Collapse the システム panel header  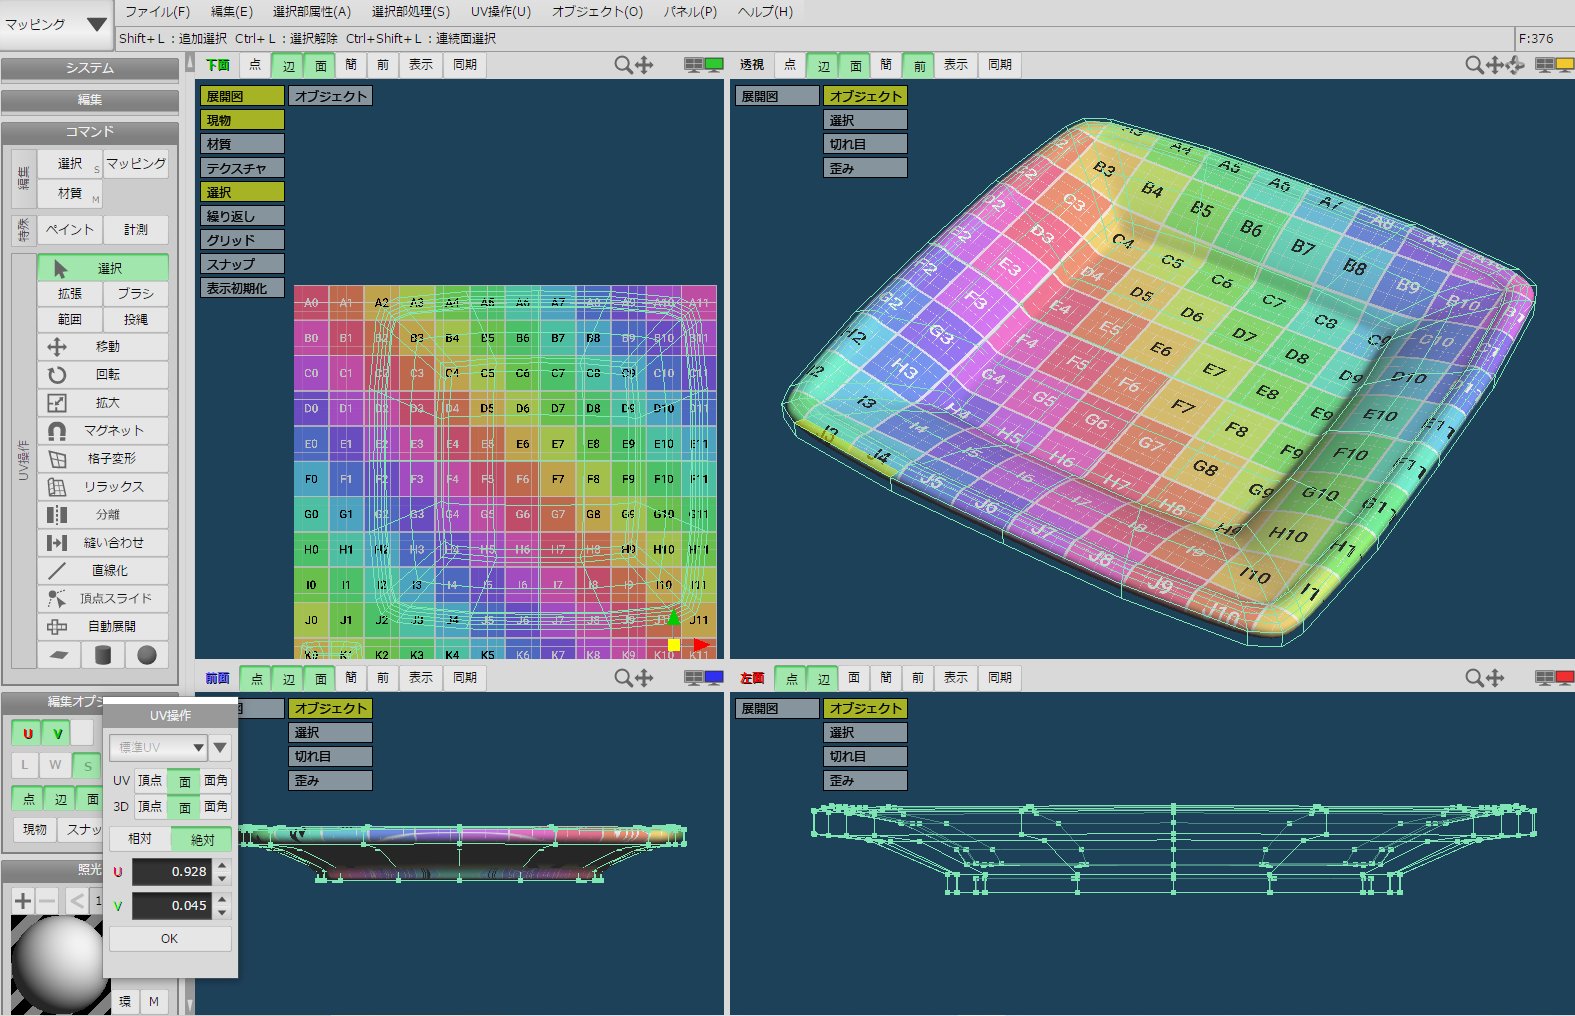[x=90, y=68]
